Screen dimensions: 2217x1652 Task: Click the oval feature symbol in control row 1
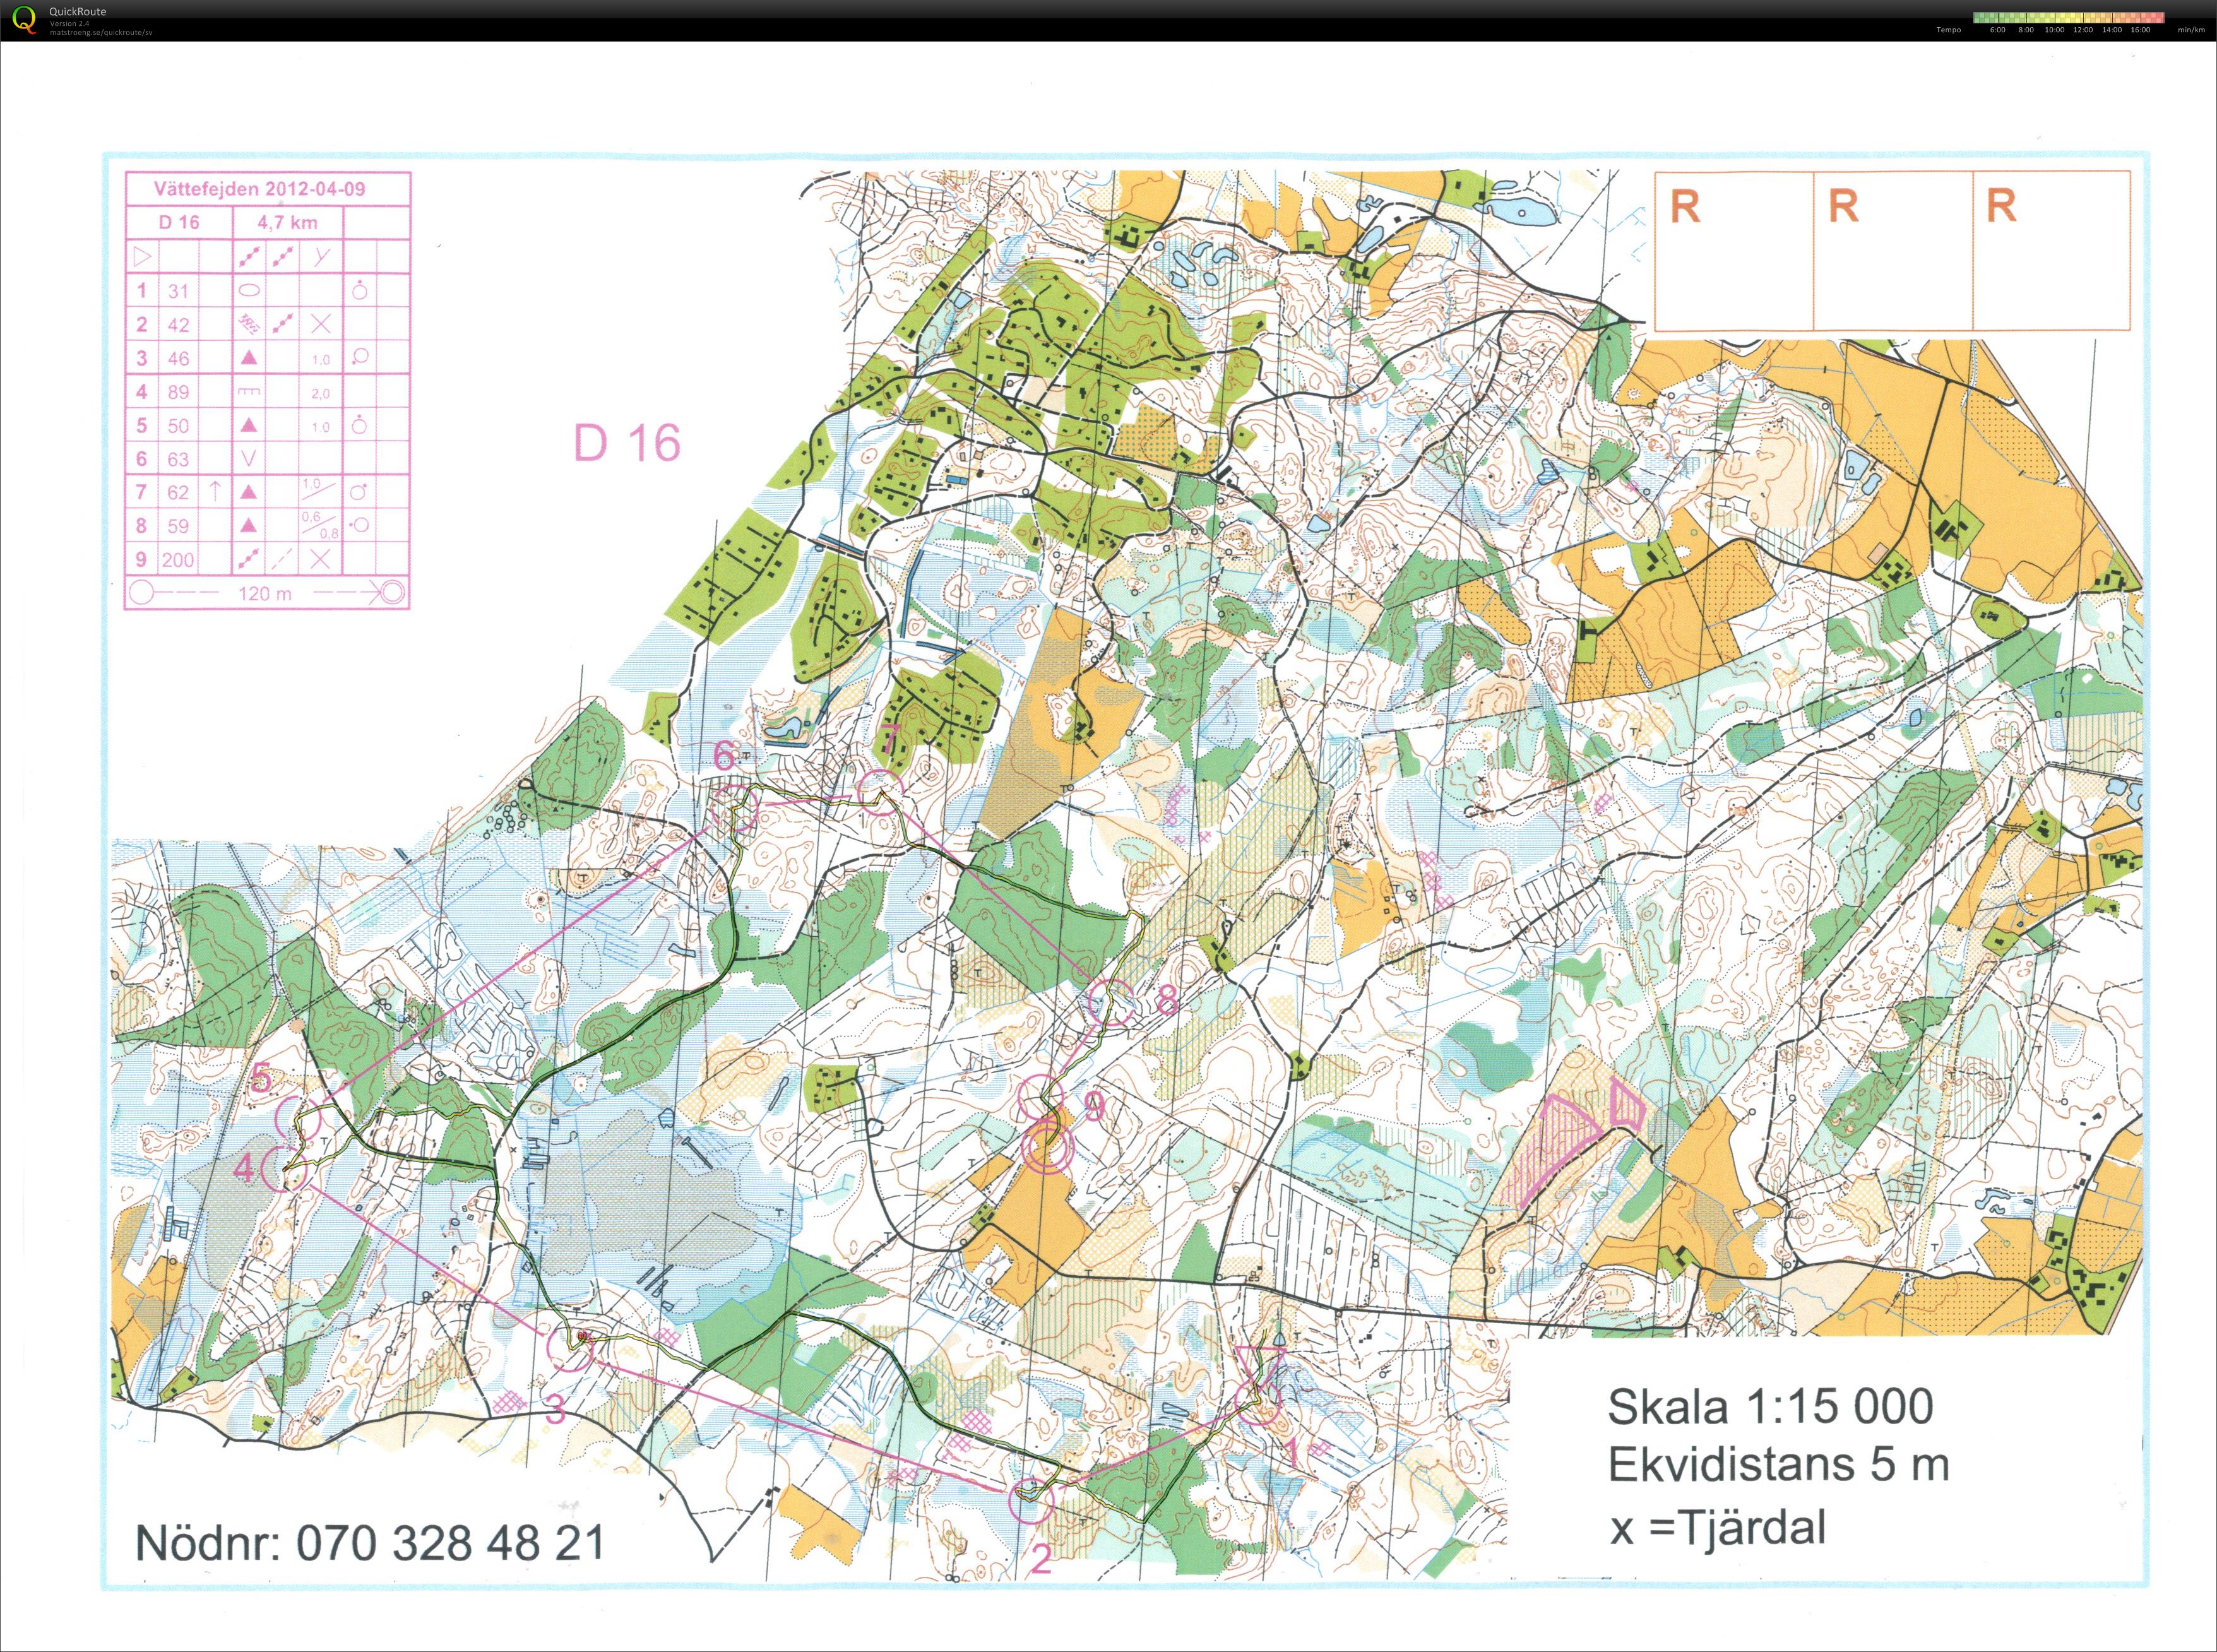249,291
